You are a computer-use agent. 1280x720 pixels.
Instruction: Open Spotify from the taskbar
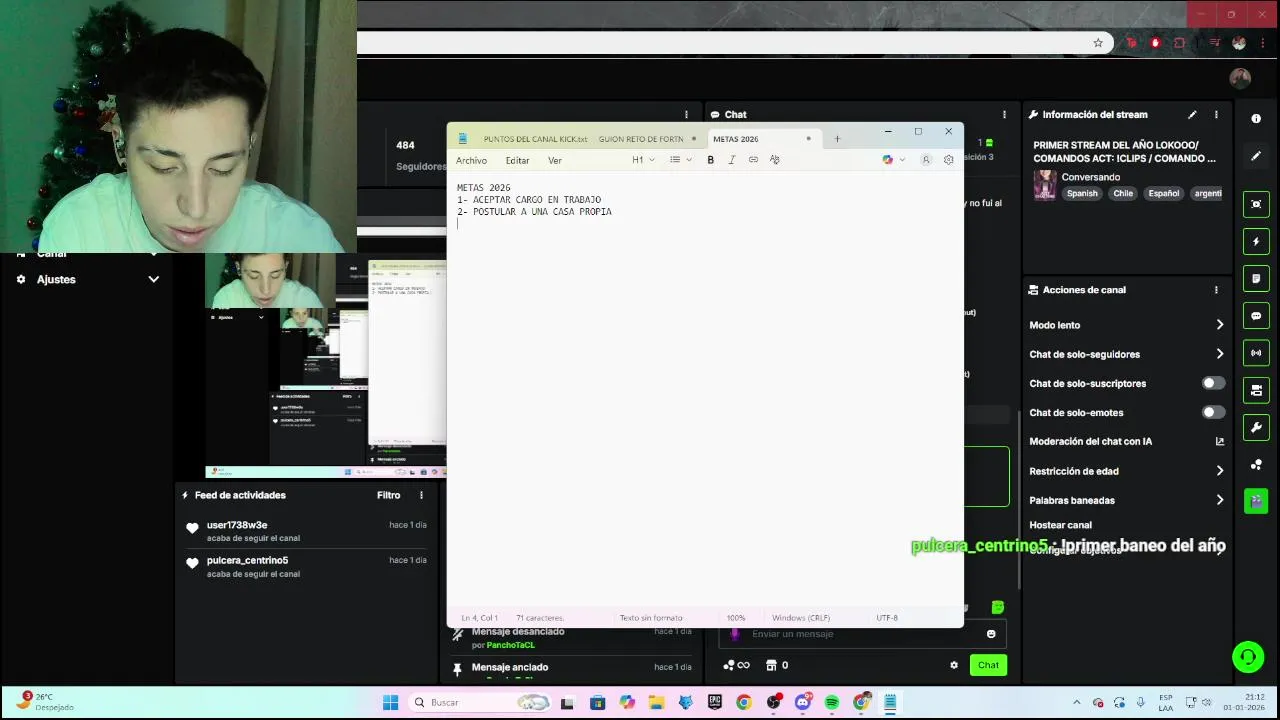tap(832, 703)
